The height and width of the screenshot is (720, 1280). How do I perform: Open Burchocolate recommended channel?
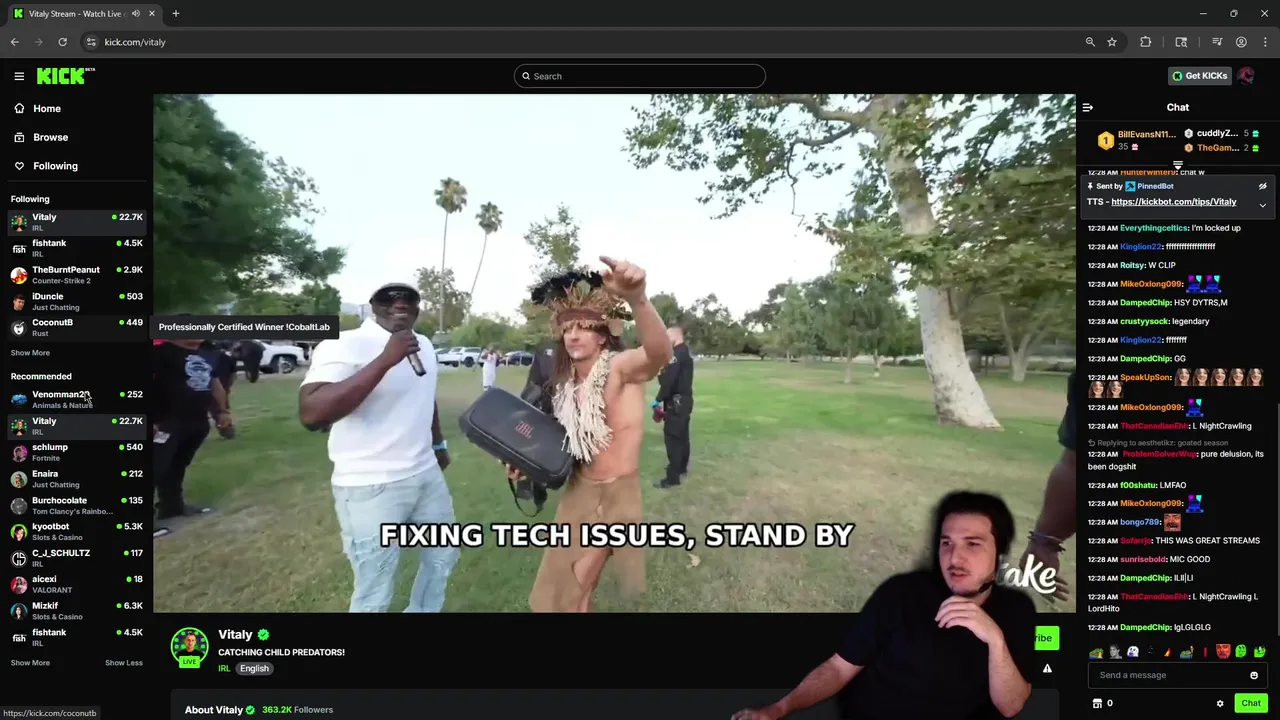77,505
